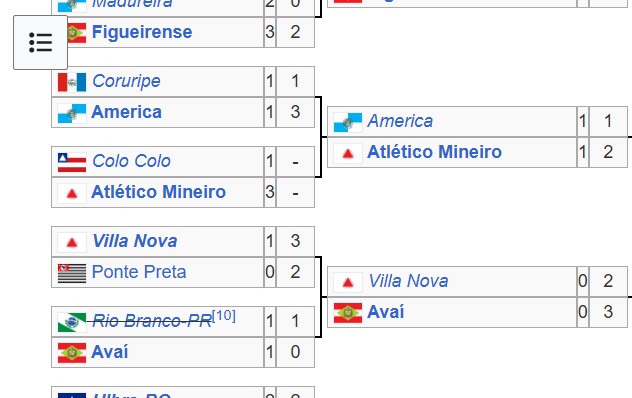Click the Paraná flag next to Rio Branco-PR
Viewport: 632px width, 398px height.
pos(72,322)
